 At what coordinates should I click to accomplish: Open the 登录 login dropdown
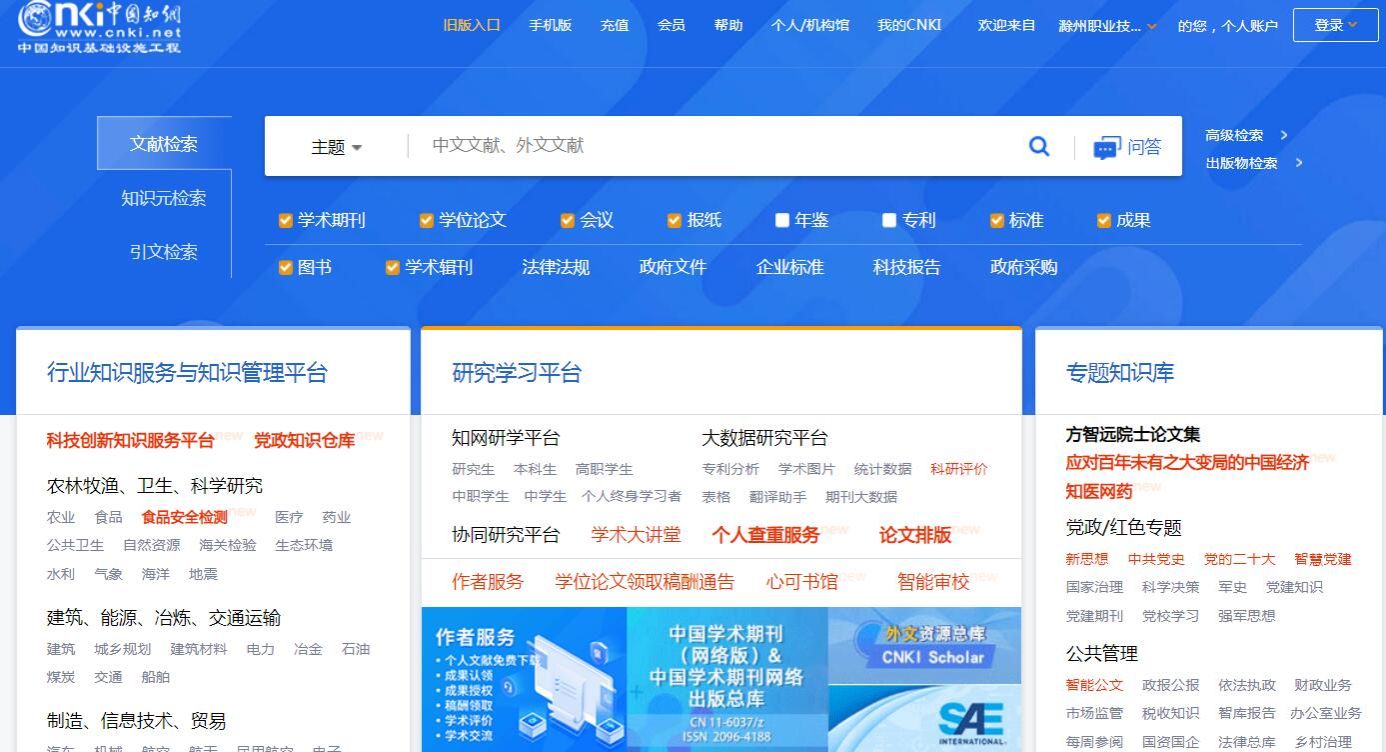1335,25
